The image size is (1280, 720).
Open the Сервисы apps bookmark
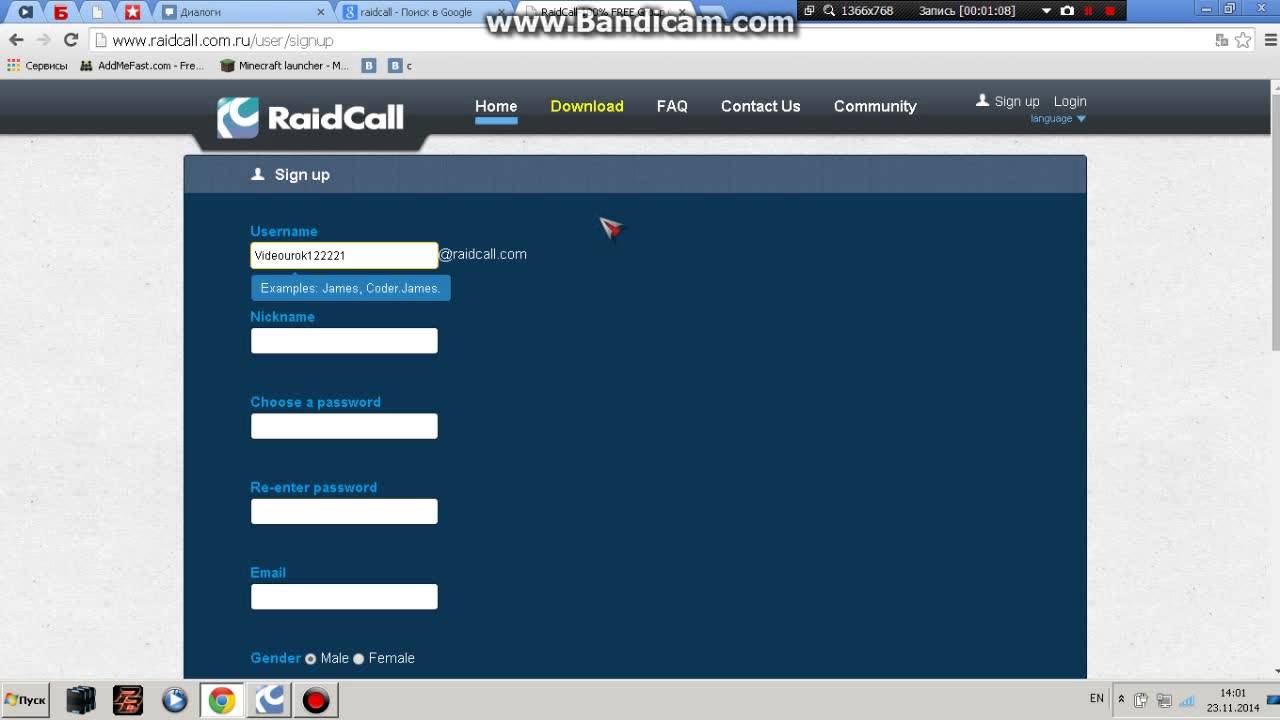37,65
